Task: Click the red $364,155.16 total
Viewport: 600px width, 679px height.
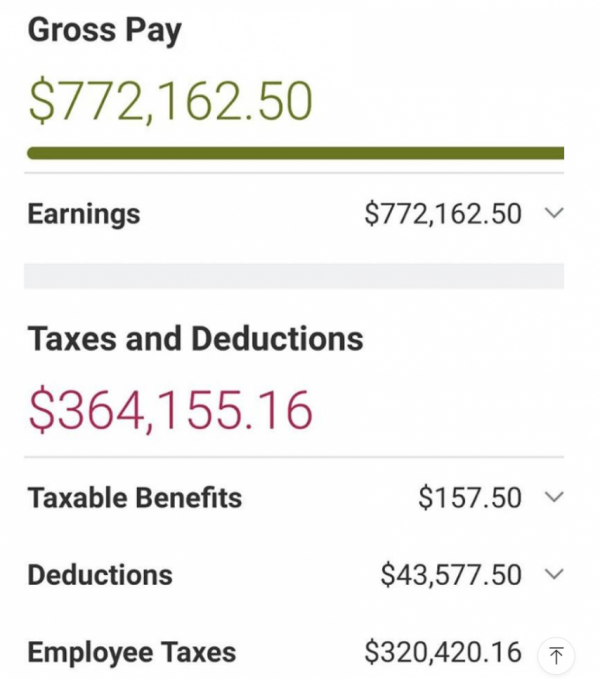Action: tap(170, 410)
